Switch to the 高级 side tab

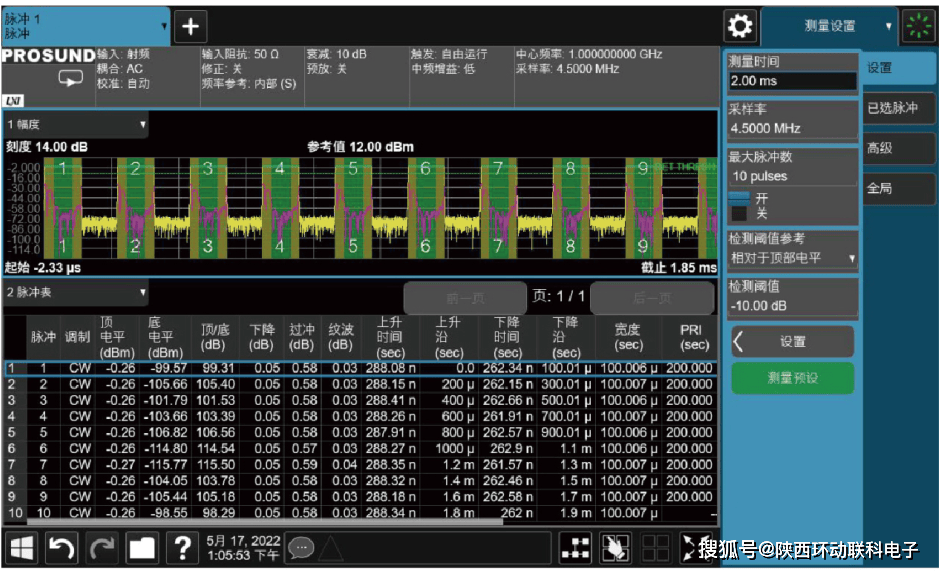(x=898, y=148)
